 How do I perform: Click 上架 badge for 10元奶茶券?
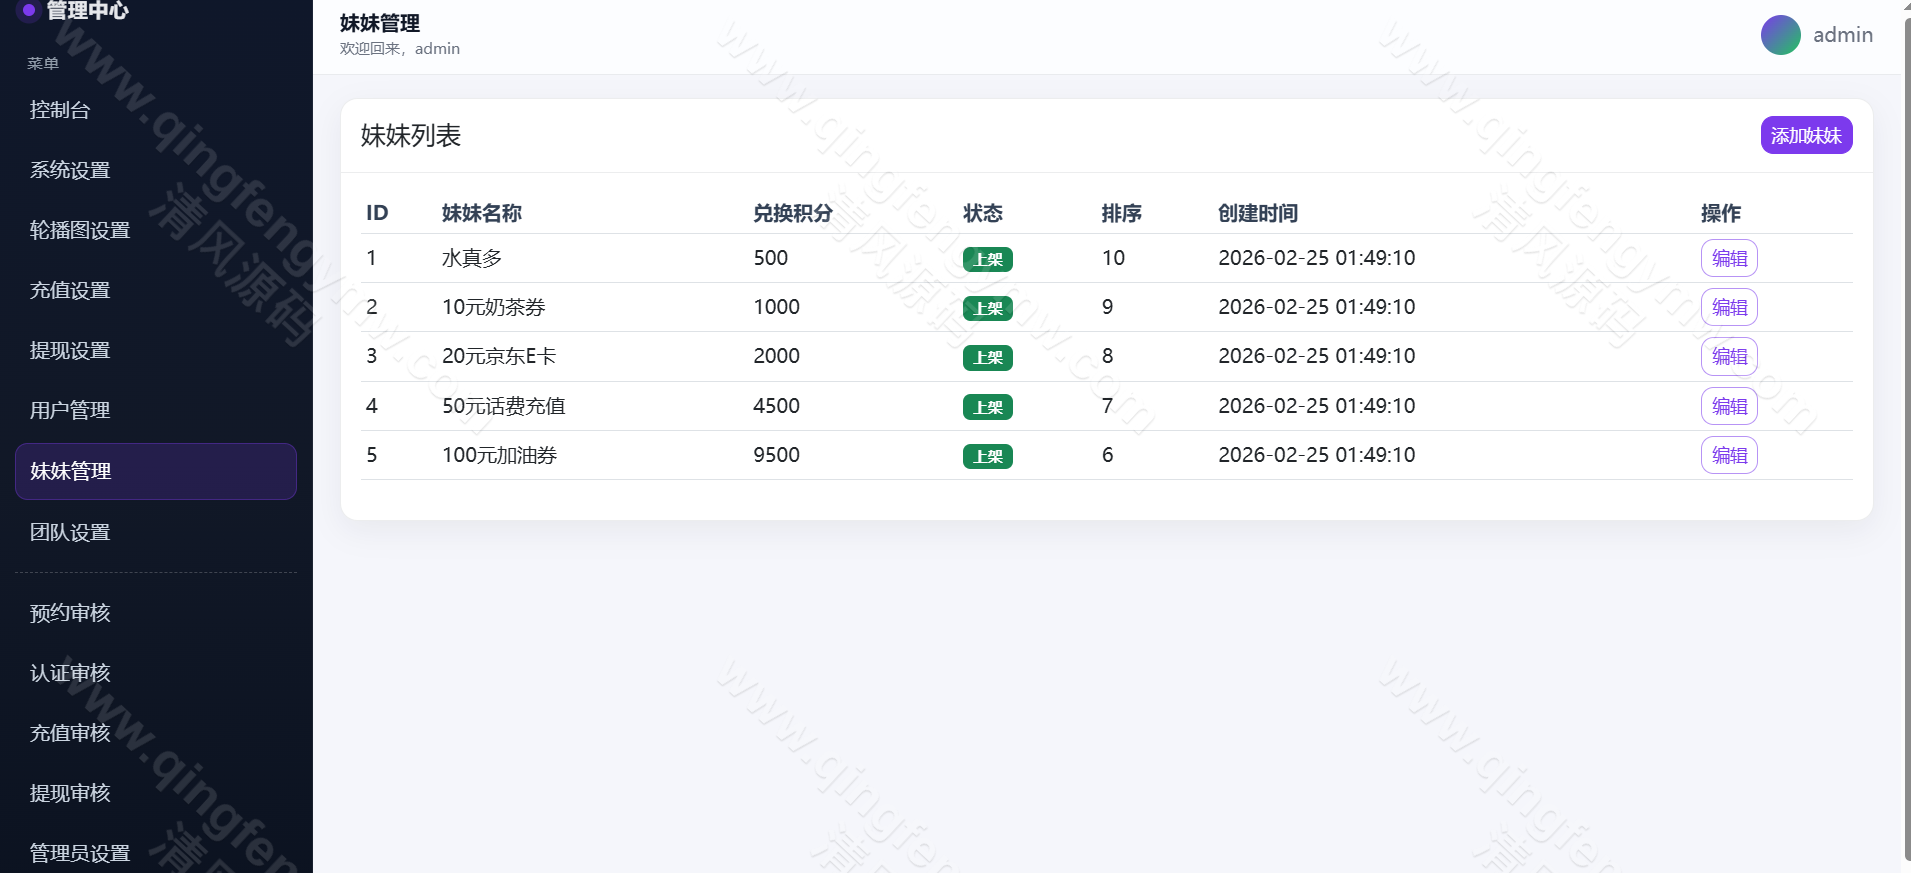click(x=988, y=308)
